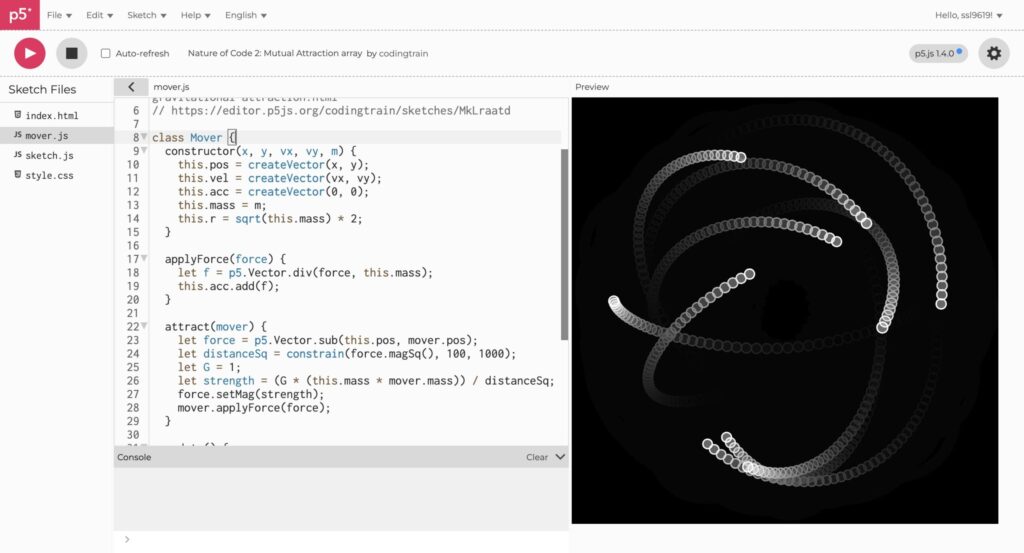The width and height of the screenshot is (1024, 553).
Task: Click the console prompt arrow icon
Action: pyautogui.click(x=126, y=540)
